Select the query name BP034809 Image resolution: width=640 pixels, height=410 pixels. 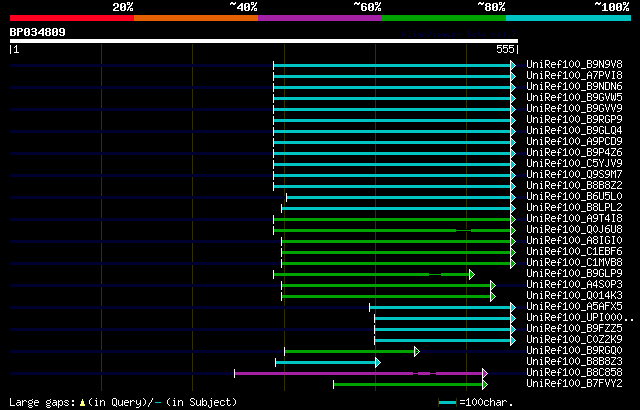[x=38, y=32]
